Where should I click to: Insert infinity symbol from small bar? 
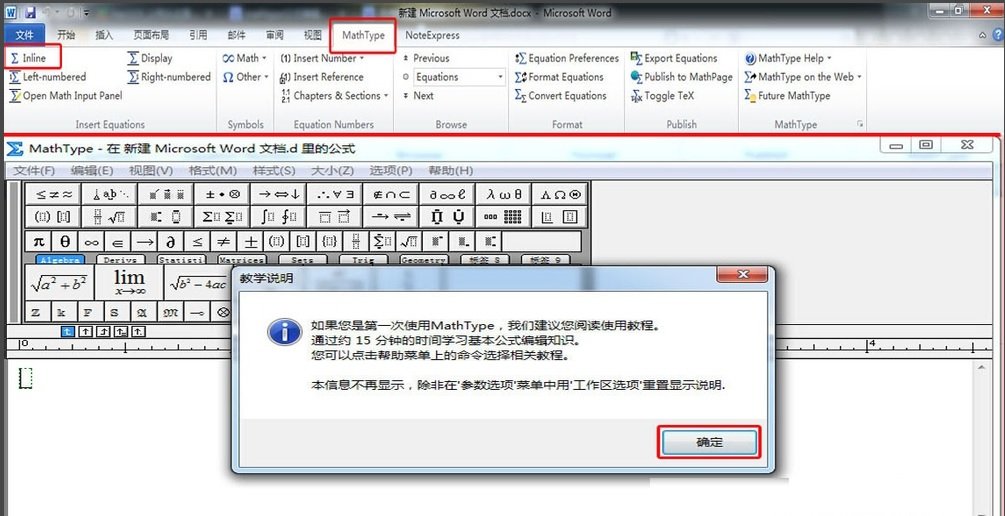[91, 241]
